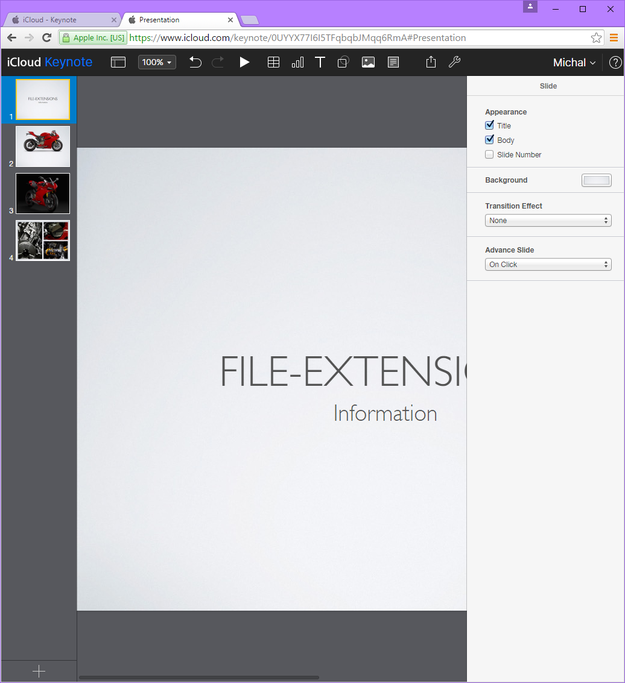The image size is (625, 683).
Task: Select slide 4 collage thumbnail
Action: 43,240
